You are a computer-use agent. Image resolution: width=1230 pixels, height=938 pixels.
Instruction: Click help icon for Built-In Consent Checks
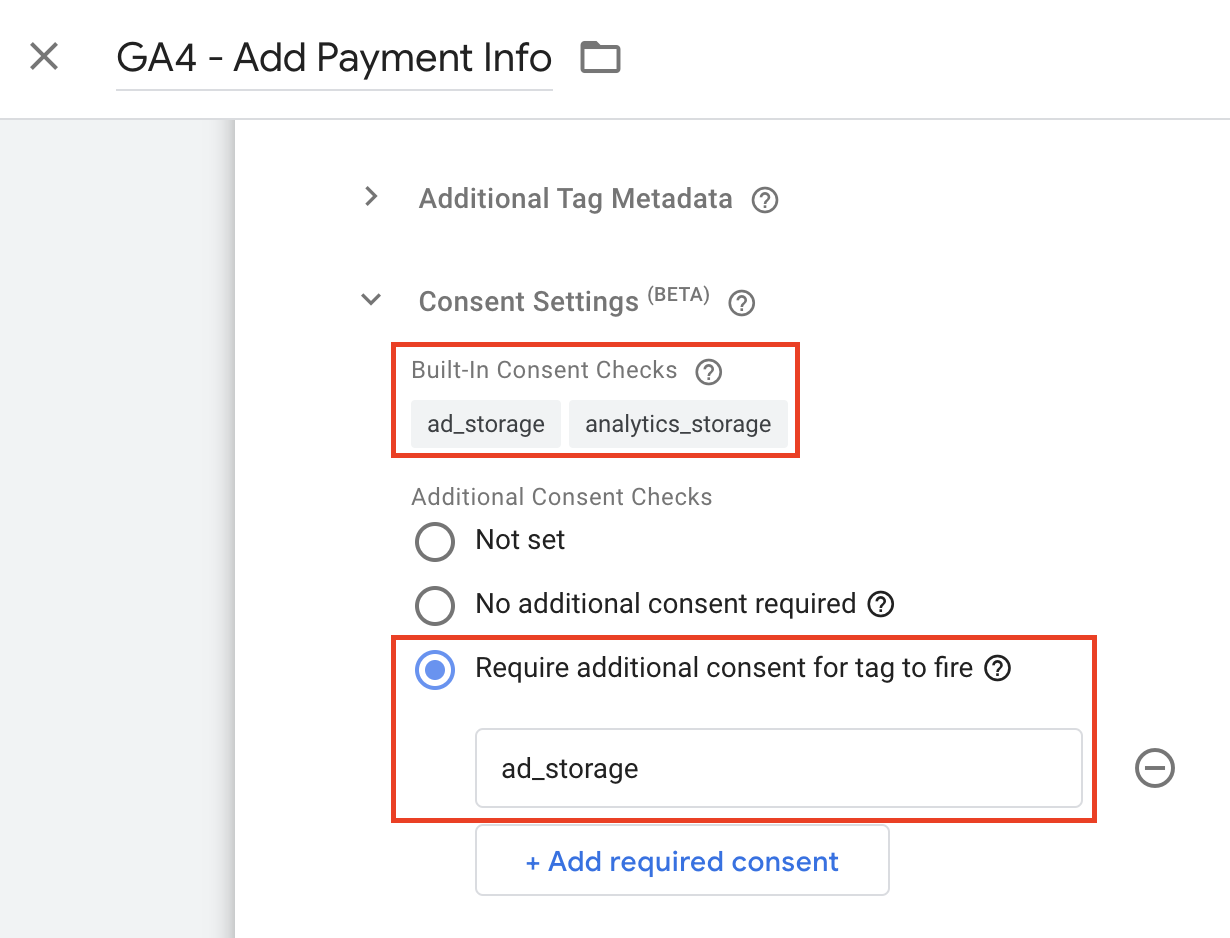pyautogui.click(x=708, y=372)
